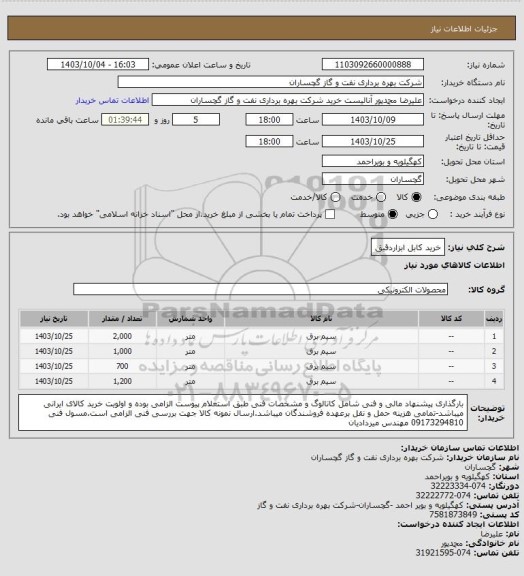Click the buyer description text box
524x576 pixels.
(243, 413)
